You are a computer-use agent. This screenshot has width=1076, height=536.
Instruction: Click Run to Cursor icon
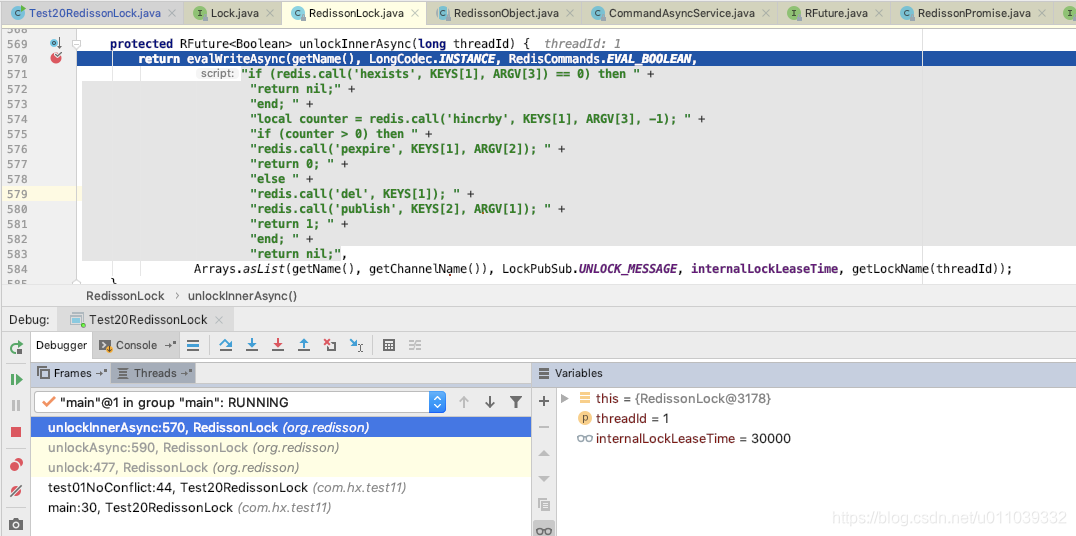coord(356,345)
